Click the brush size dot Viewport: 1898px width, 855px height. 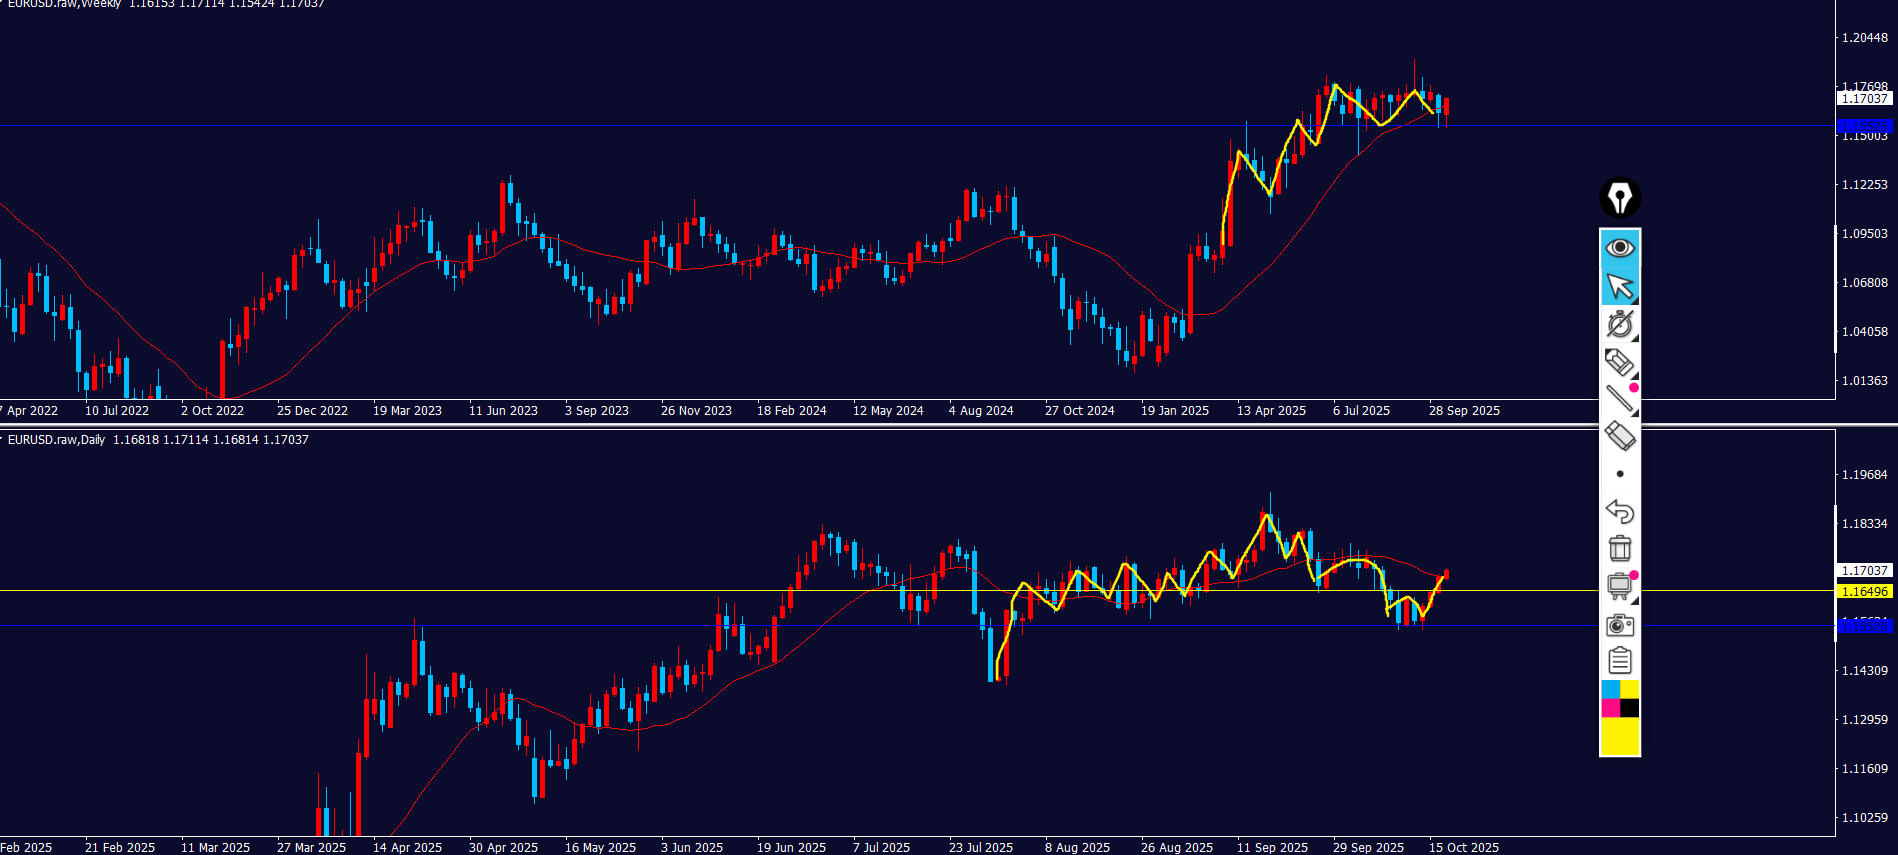(1620, 474)
